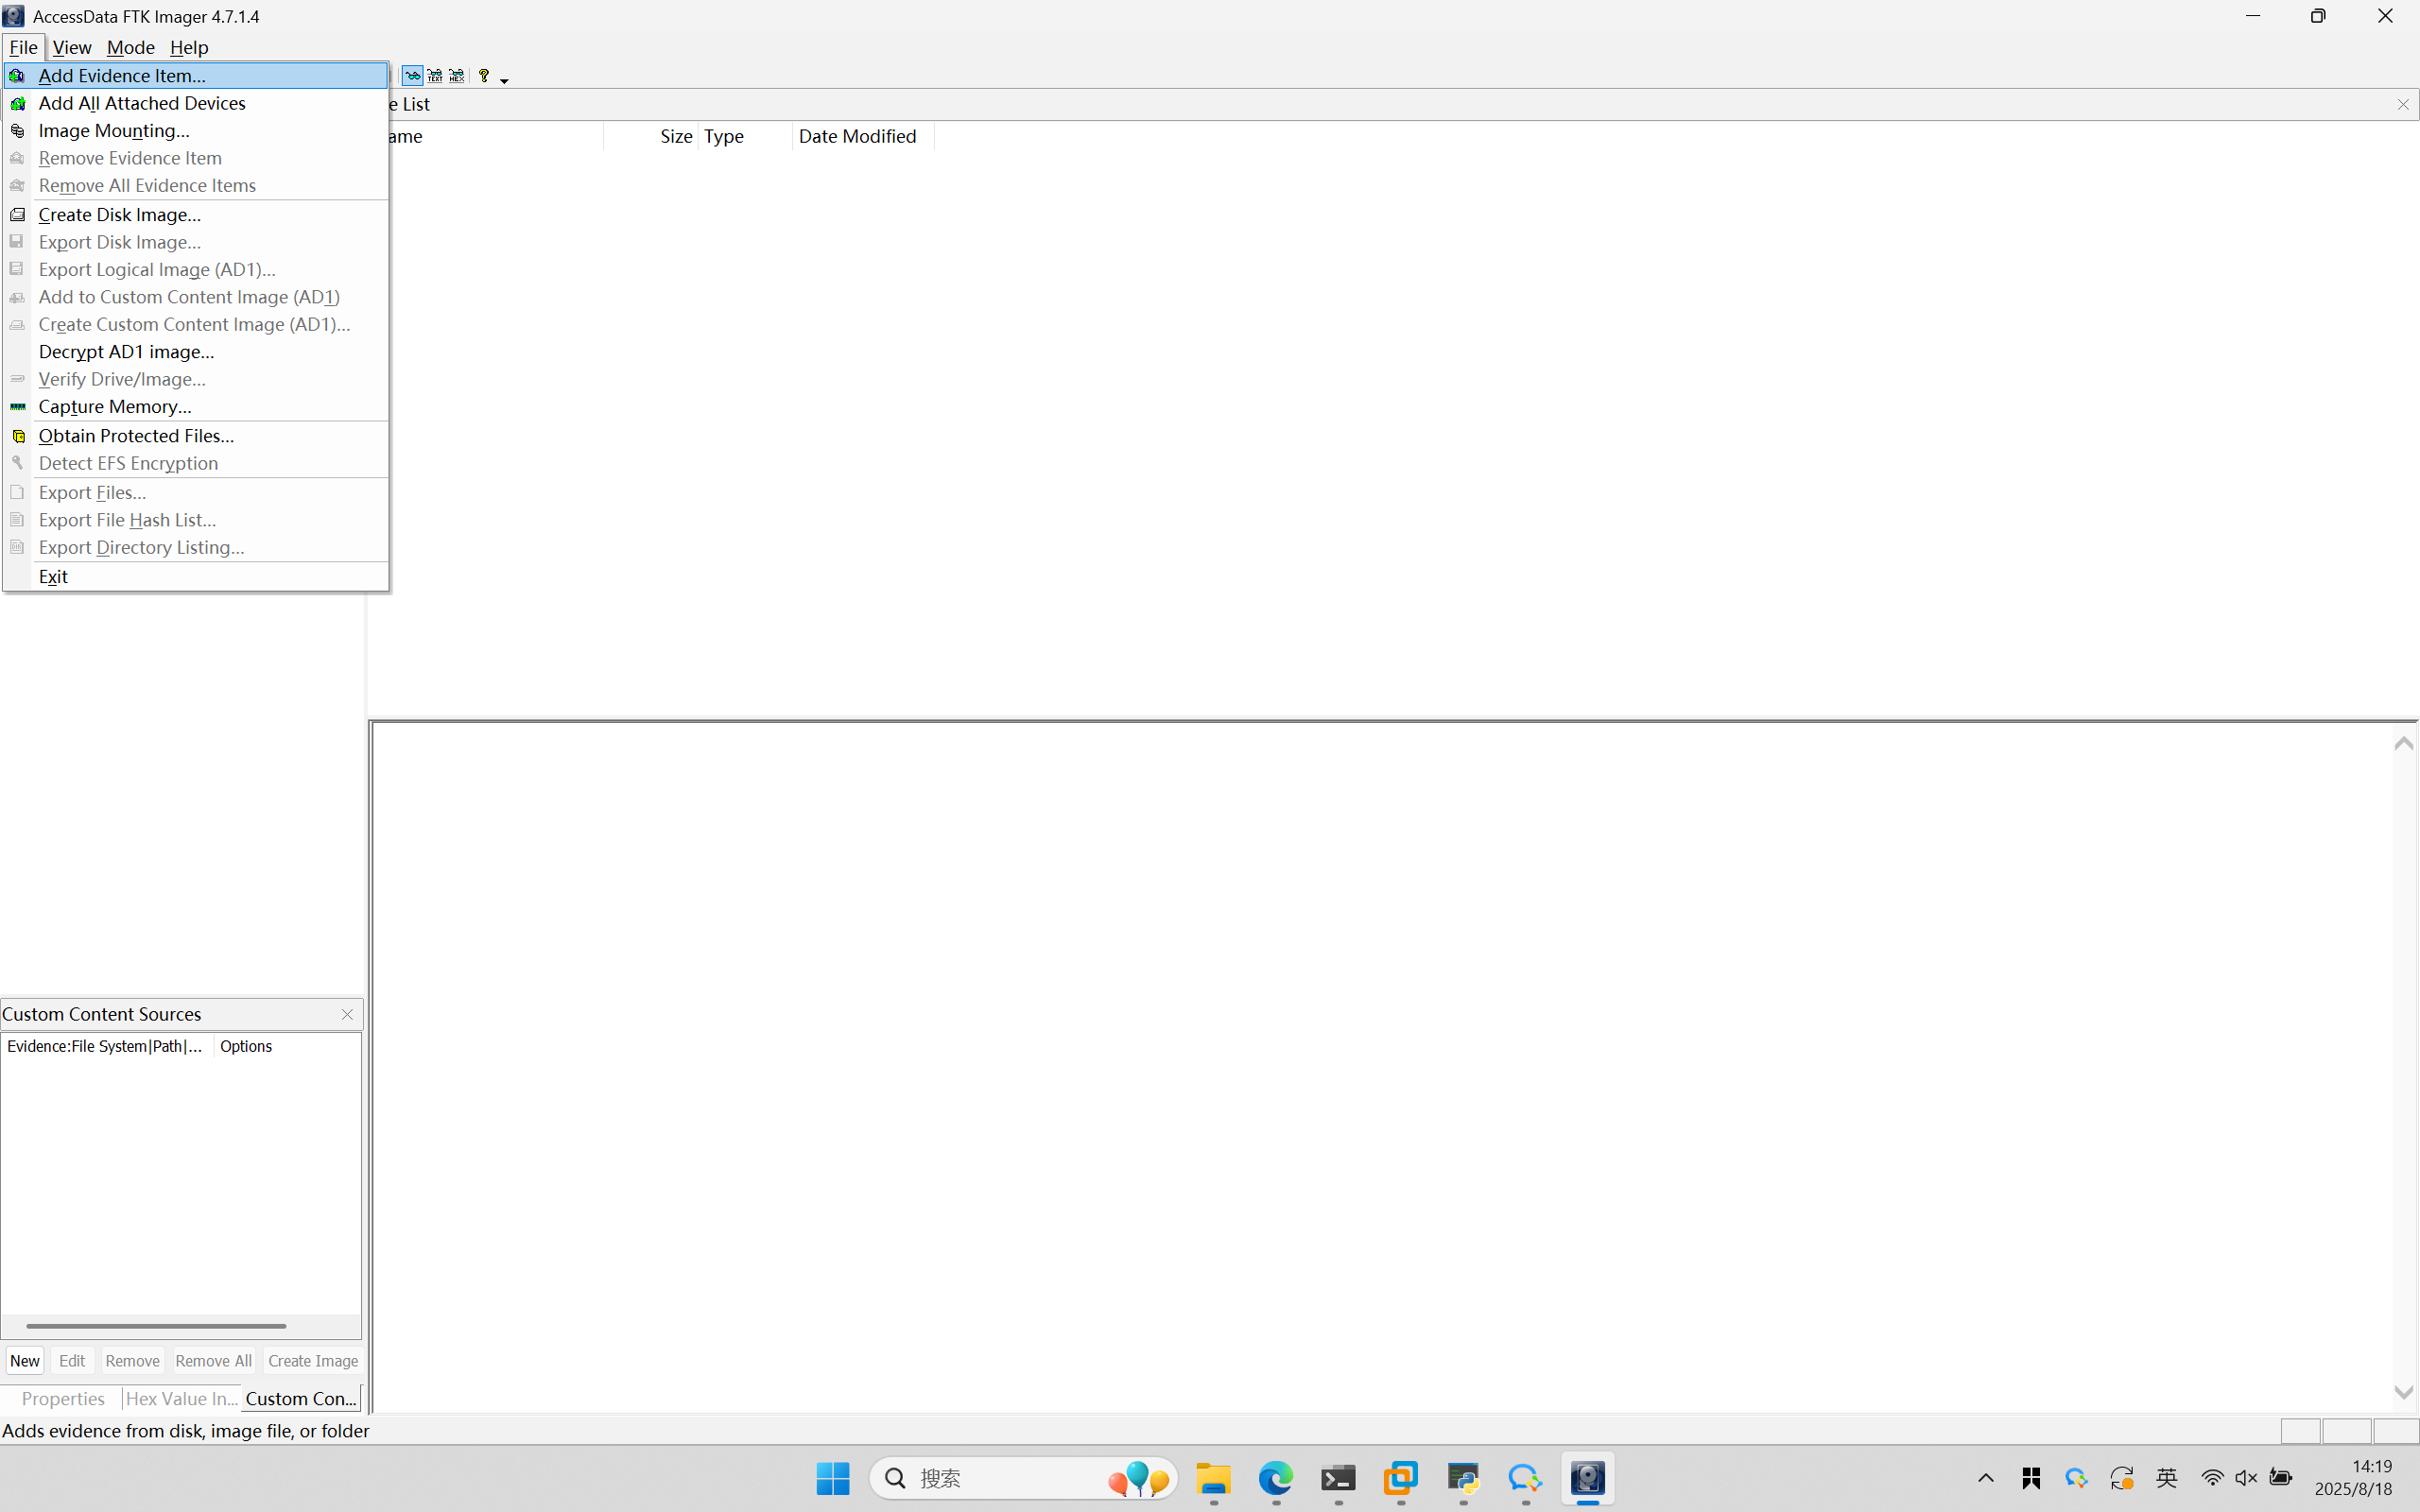Toggle the 英 input method indicator
The width and height of the screenshot is (2420, 1512).
pyautogui.click(x=2167, y=1478)
